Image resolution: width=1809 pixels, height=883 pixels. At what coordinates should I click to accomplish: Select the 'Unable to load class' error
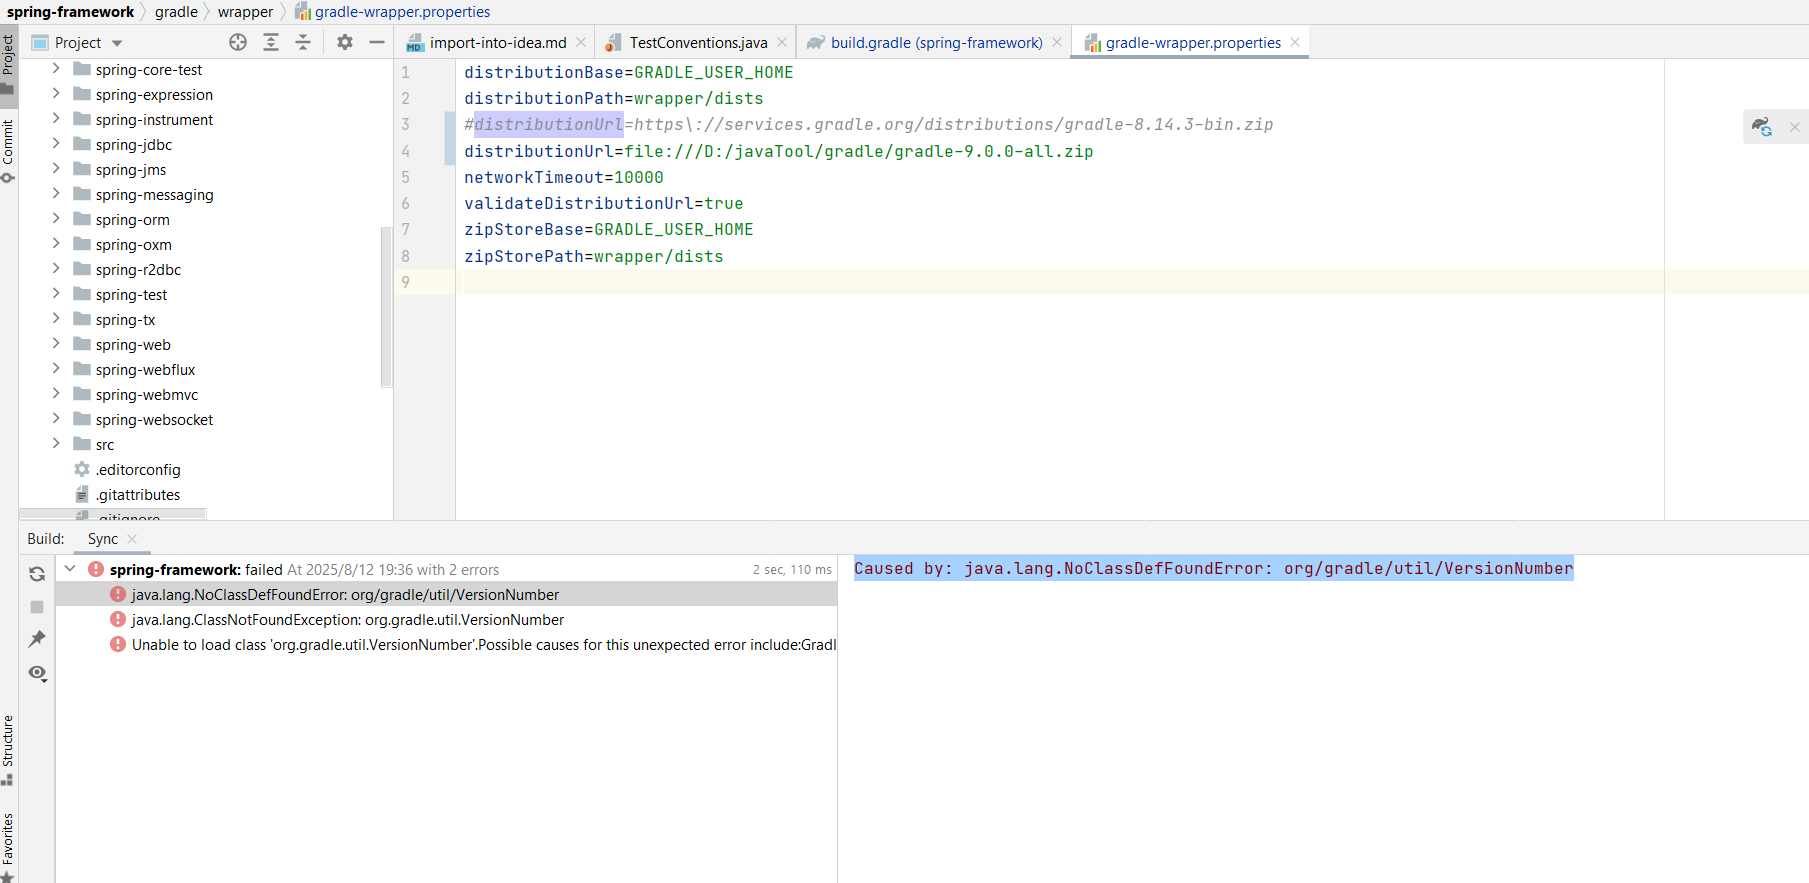(x=446, y=645)
